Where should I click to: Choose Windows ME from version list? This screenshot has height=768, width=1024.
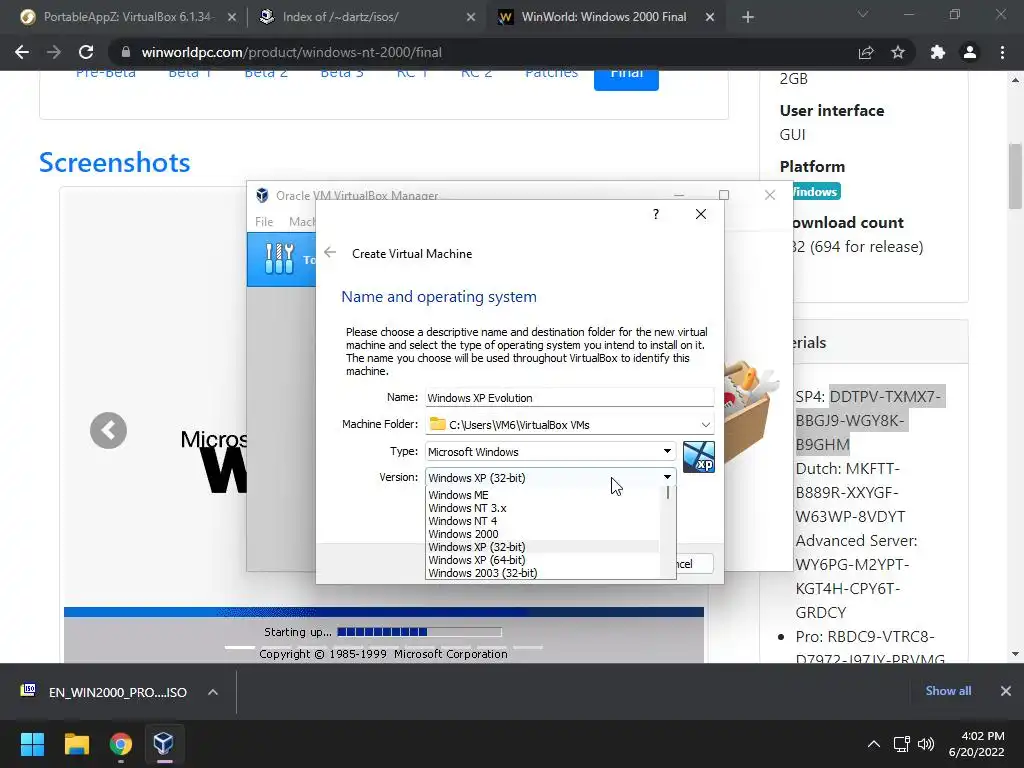tap(542, 495)
